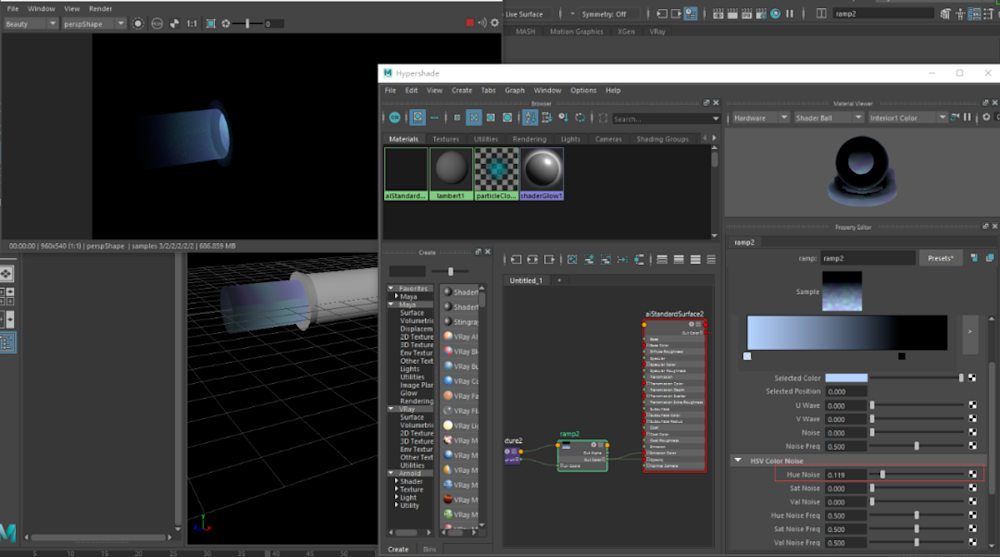Open the Graph menu in Hypershade
1000x557 pixels.
point(514,90)
